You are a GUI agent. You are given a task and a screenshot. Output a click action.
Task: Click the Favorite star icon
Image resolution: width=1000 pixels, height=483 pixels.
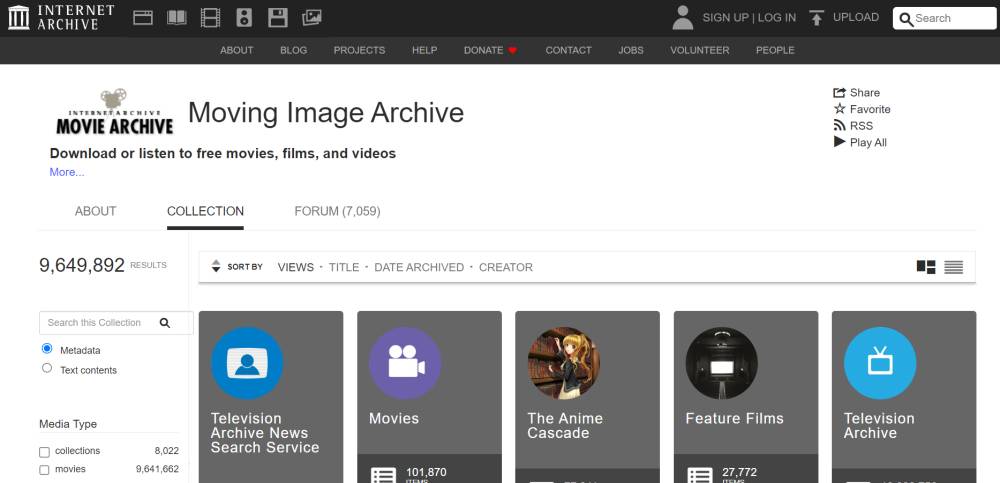point(839,108)
